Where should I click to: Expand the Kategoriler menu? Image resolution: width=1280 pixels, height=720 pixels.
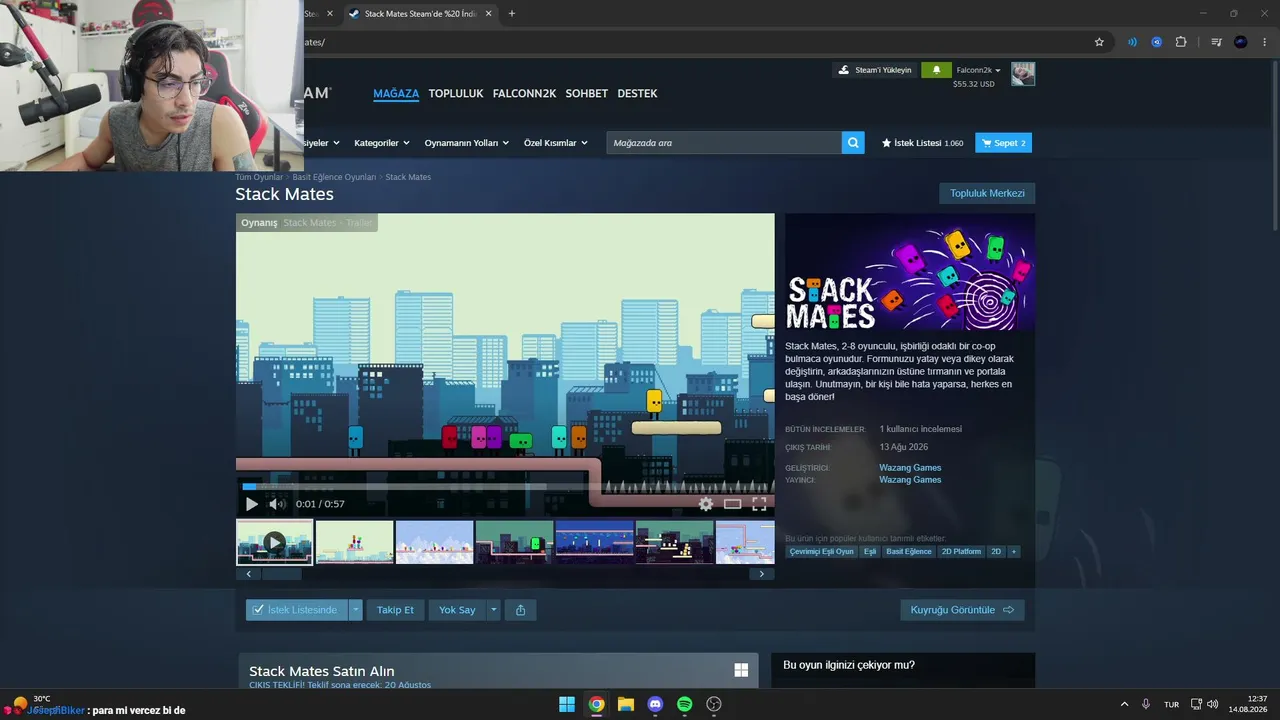[x=382, y=143]
